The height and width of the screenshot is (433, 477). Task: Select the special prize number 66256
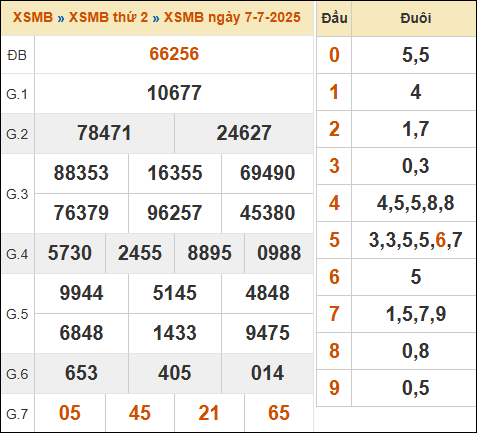(174, 54)
